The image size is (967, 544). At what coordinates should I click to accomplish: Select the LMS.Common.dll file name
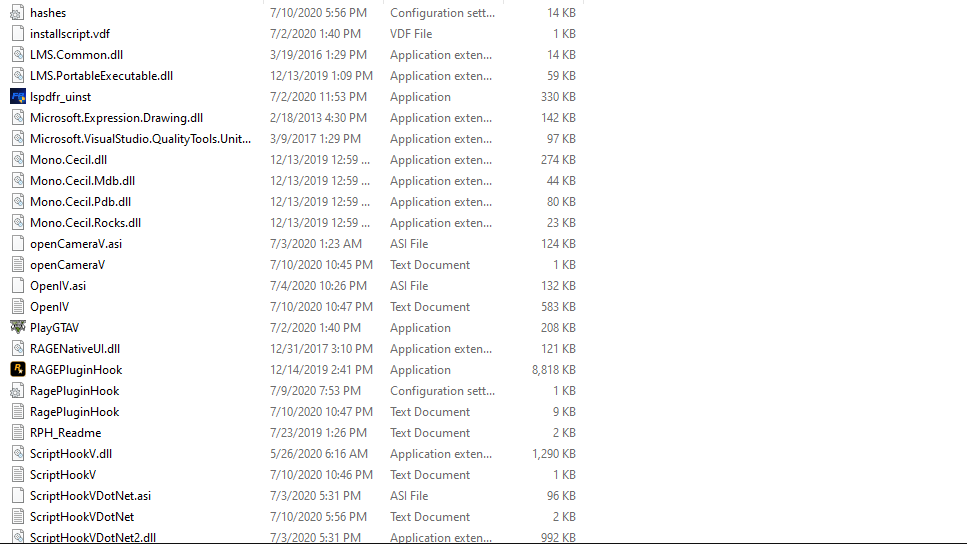(76, 54)
